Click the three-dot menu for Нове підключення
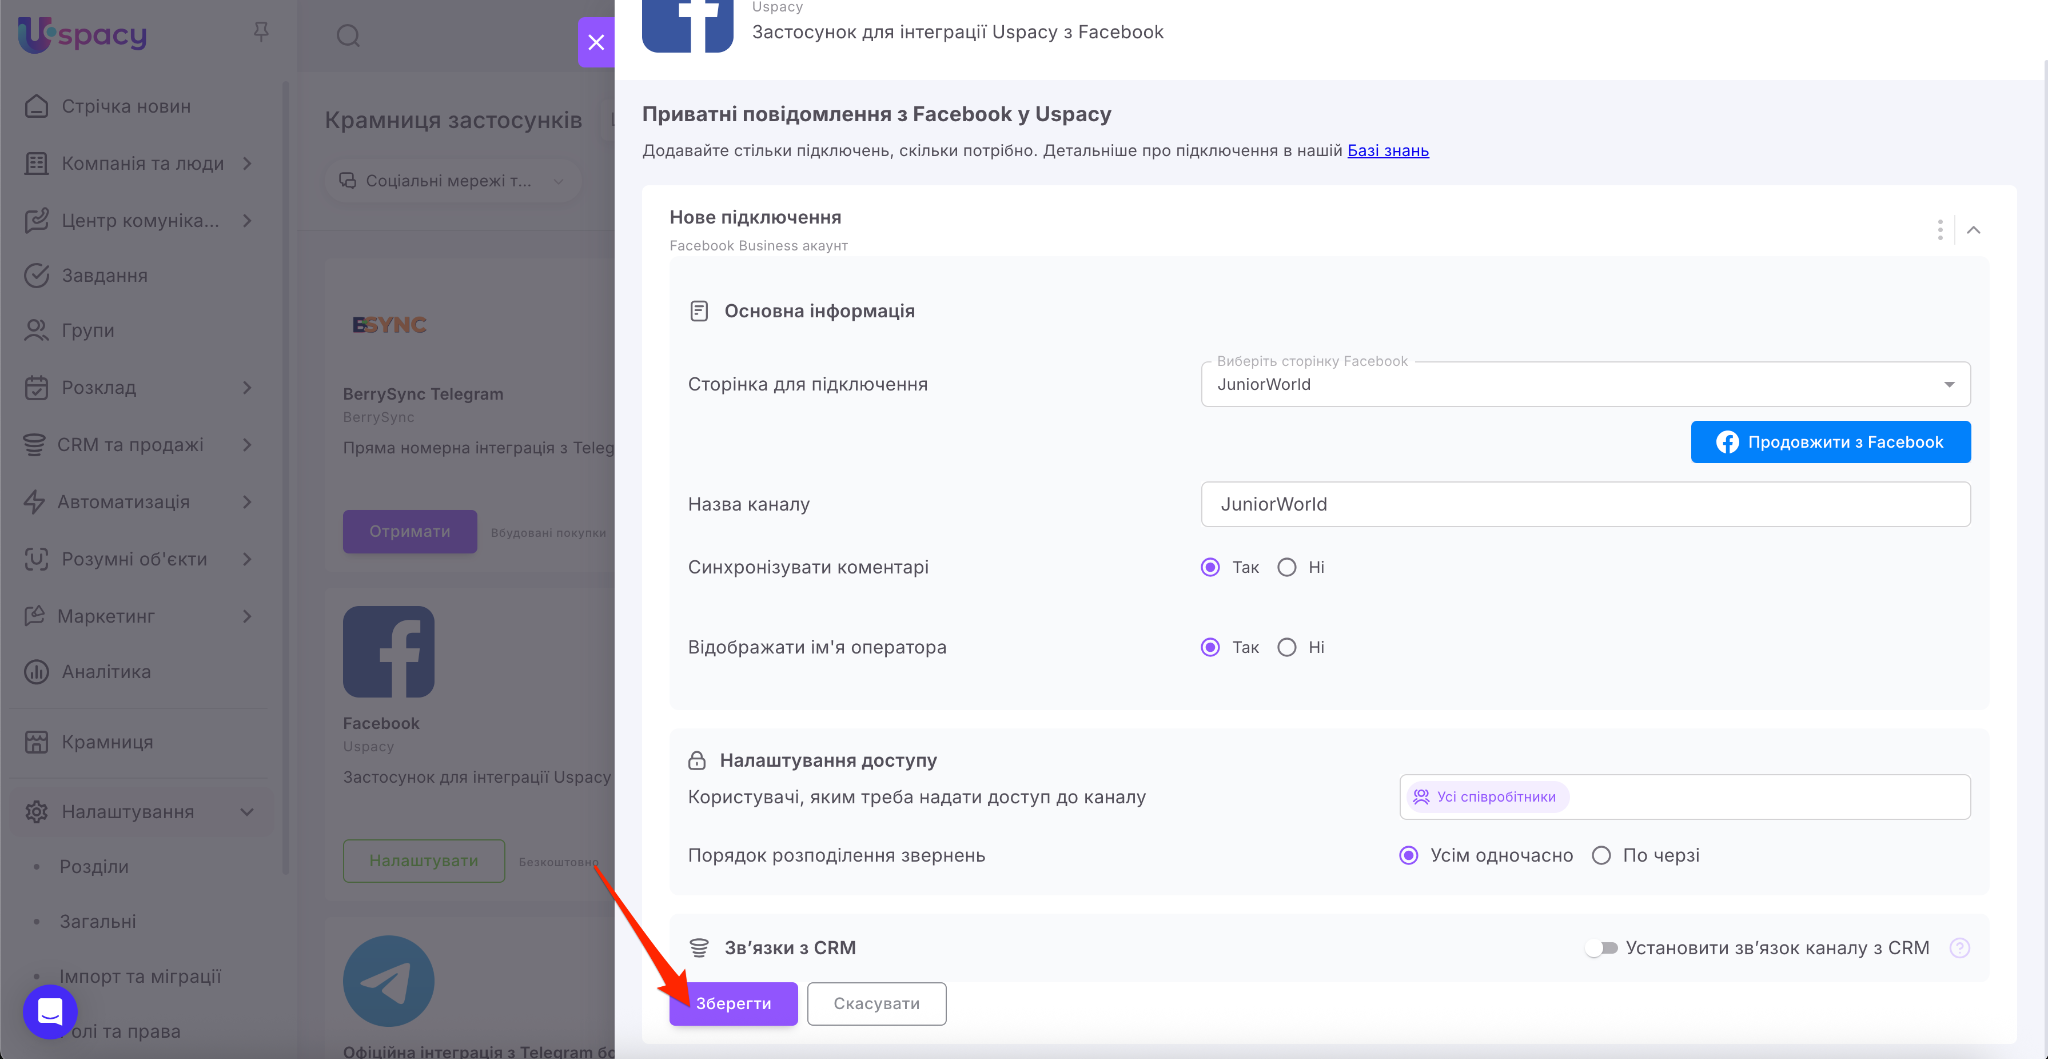 tap(1939, 230)
